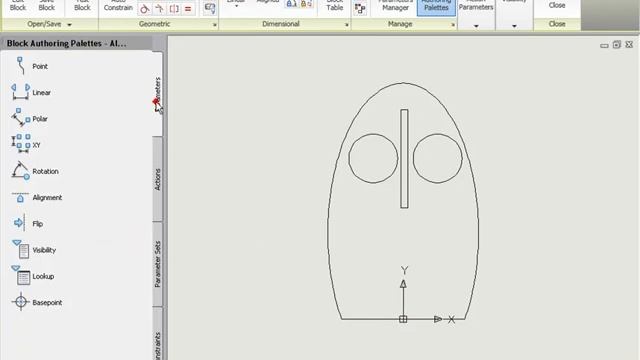Expand the Dimensional panel launcher arrow
This screenshot has height=360, width=640.
point(347,25)
